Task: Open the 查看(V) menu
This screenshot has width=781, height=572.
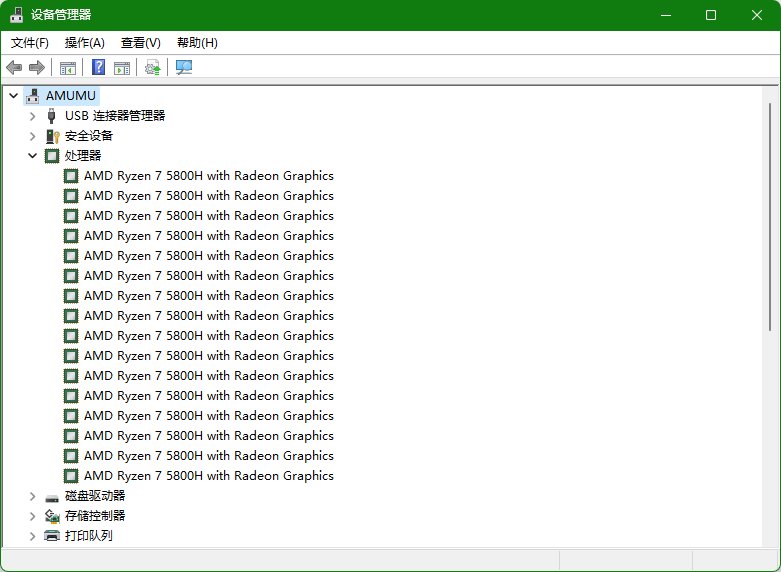Action: coord(141,43)
